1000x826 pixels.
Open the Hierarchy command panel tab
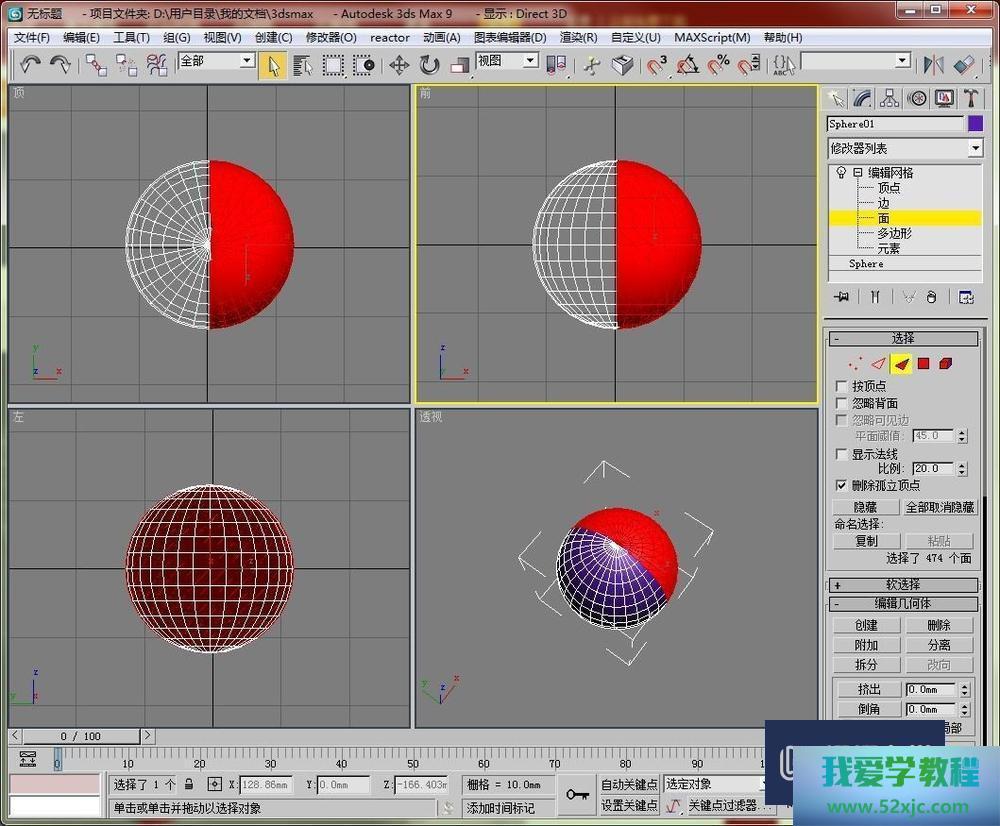(x=889, y=98)
